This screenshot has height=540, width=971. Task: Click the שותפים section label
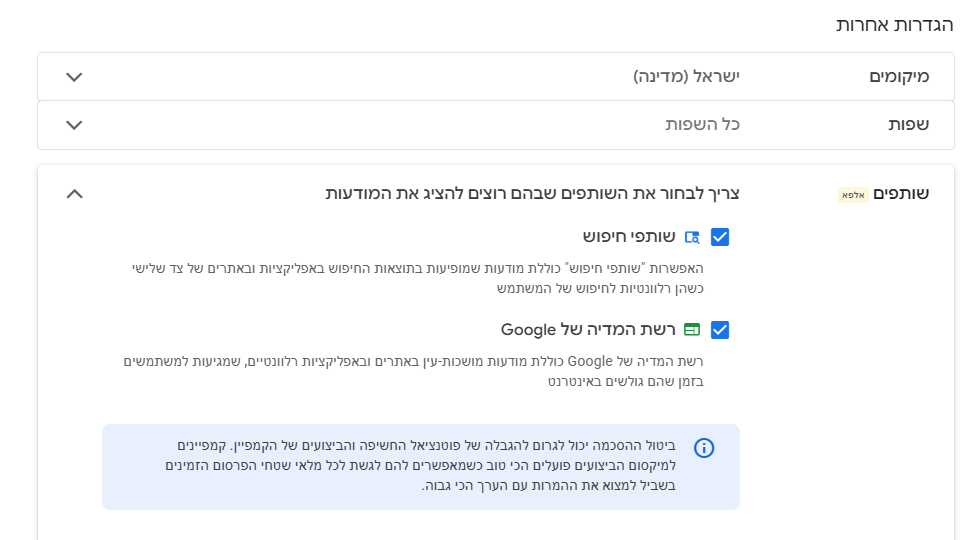(x=901, y=194)
